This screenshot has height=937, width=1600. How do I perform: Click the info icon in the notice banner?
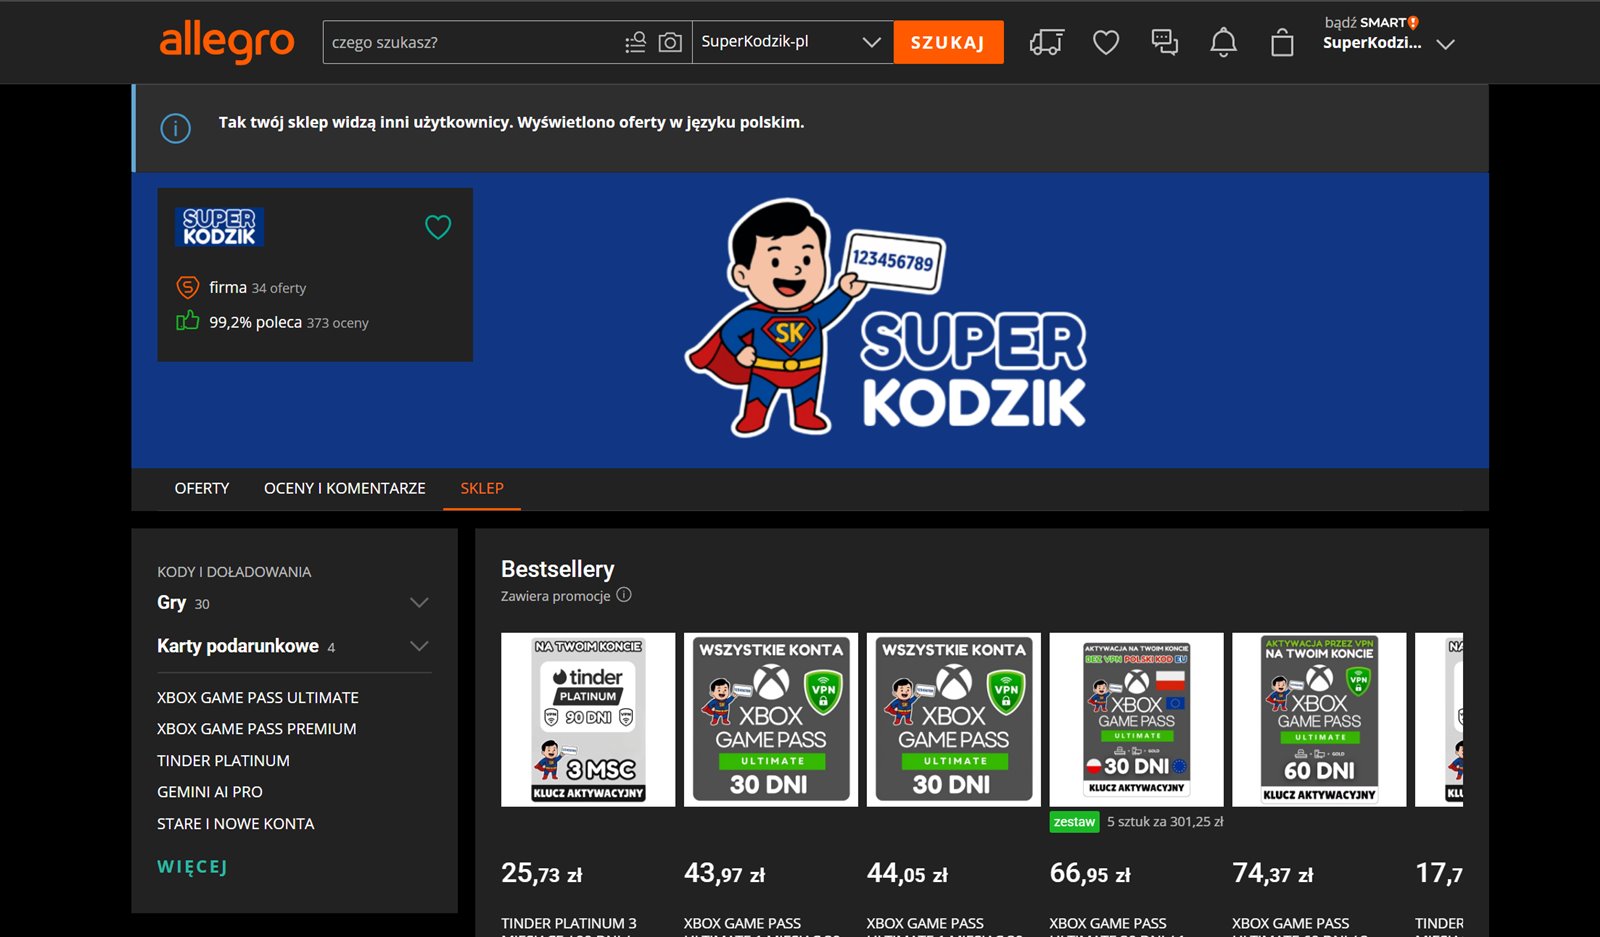pos(176,128)
